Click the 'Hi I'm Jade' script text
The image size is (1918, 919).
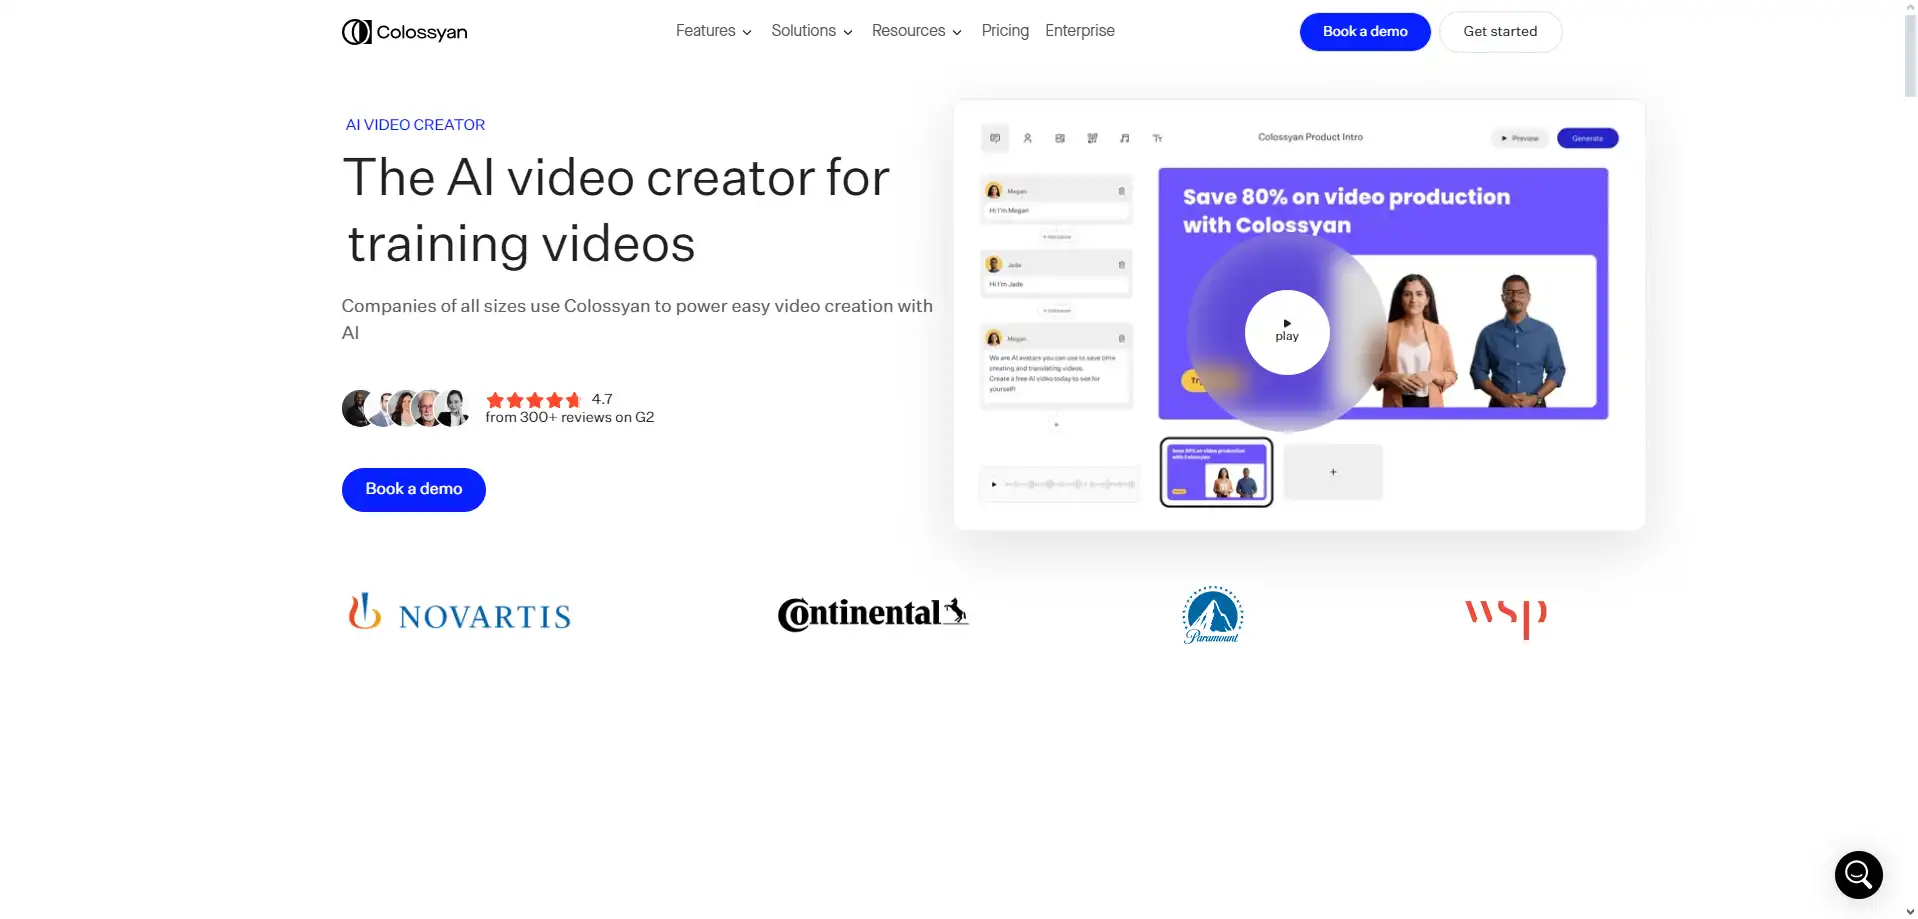point(1006,285)
